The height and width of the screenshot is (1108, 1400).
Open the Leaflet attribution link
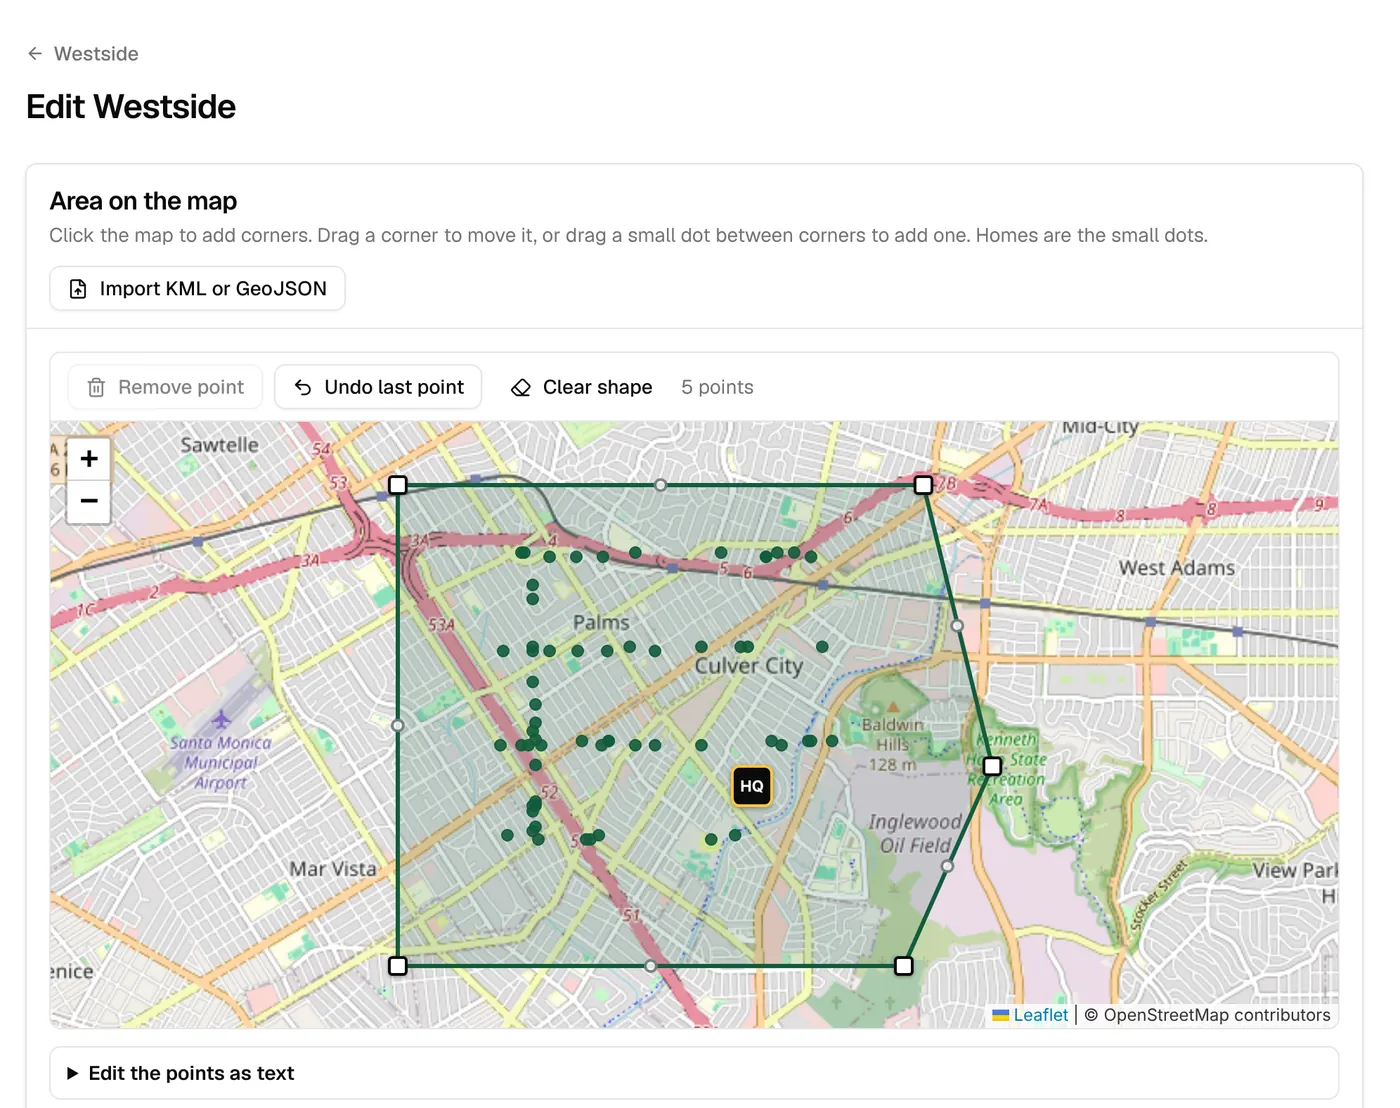point(1030,1015)
